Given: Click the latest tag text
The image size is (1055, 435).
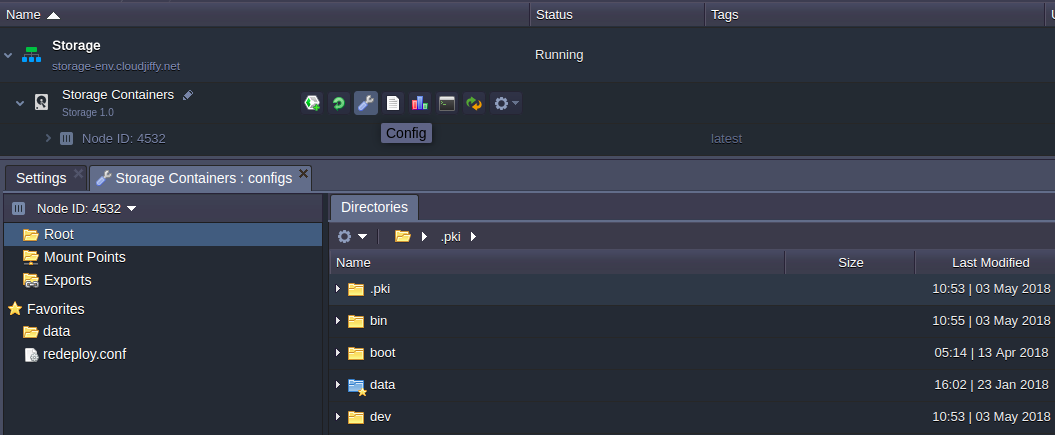Looking at the screenshot, I should (x=727, y=139).
